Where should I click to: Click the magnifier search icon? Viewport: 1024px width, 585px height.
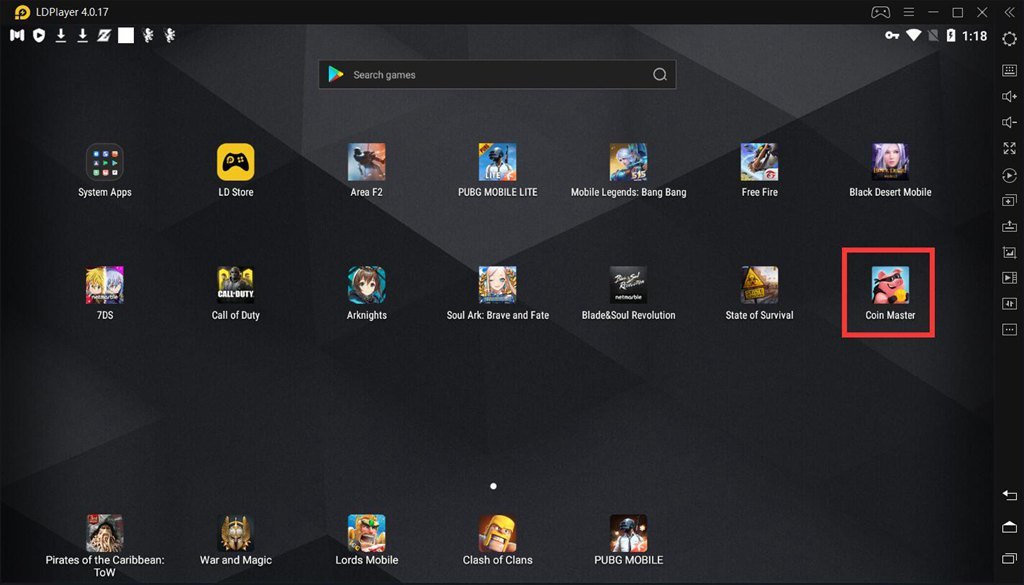coord(660,74)
